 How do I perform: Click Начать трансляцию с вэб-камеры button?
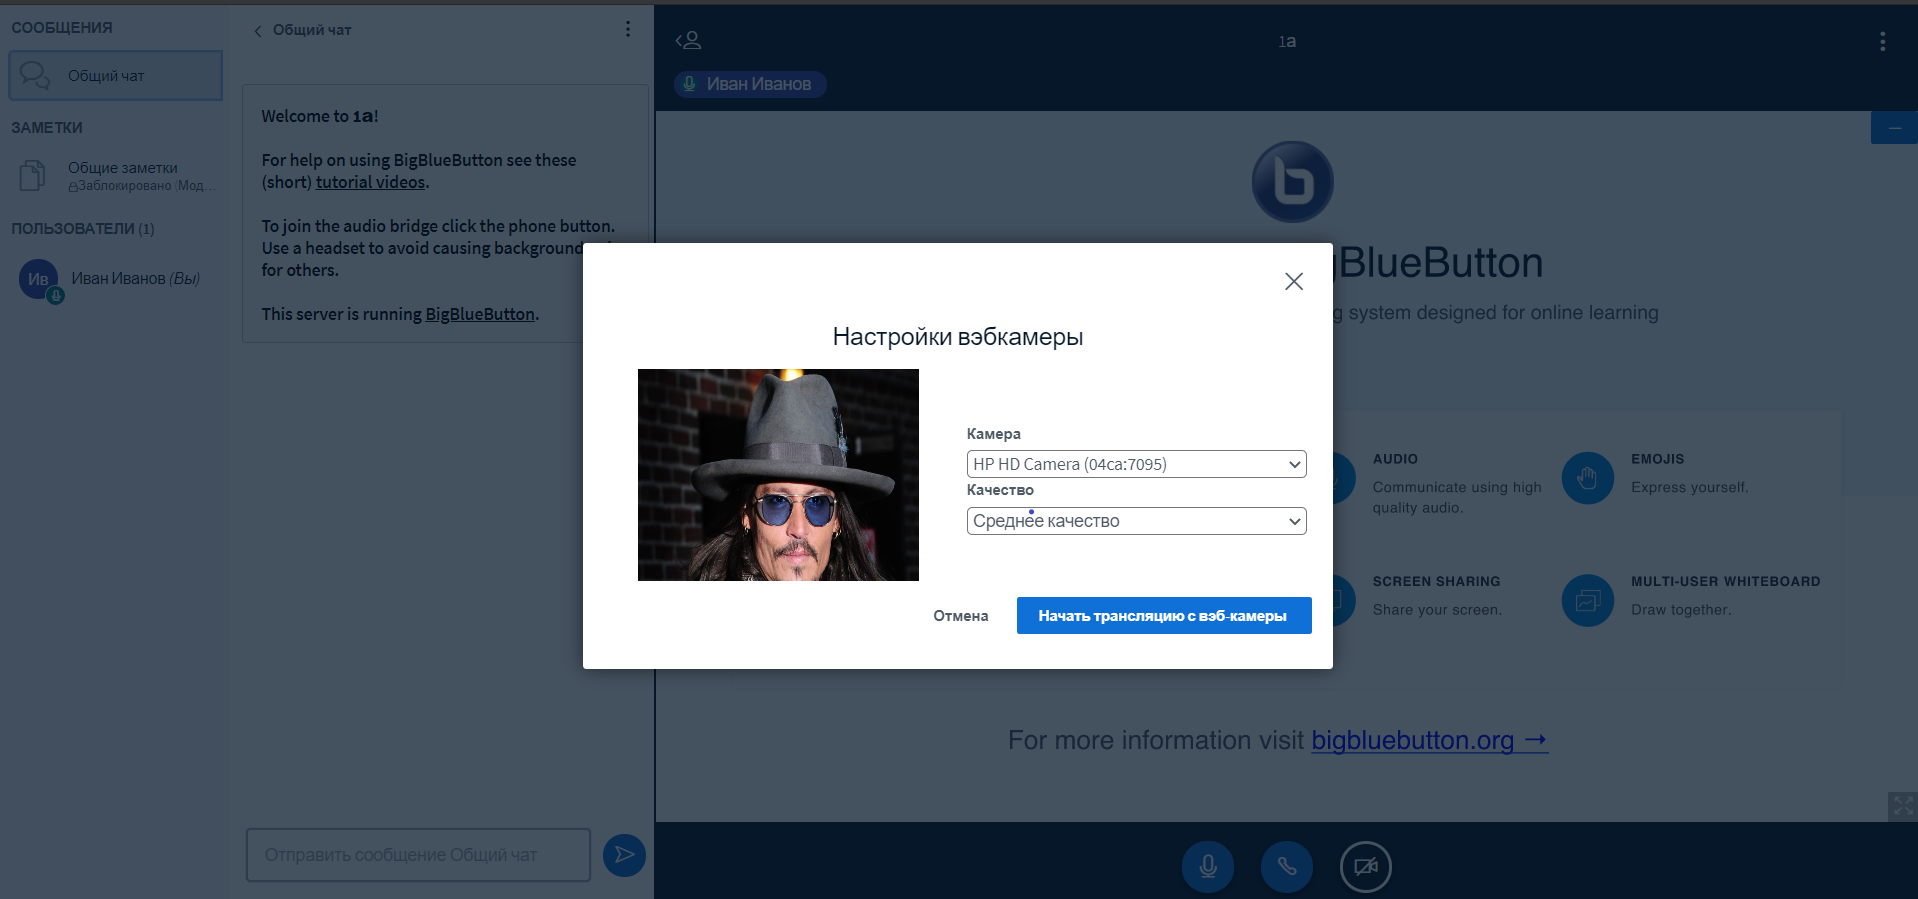[1163, 616]
